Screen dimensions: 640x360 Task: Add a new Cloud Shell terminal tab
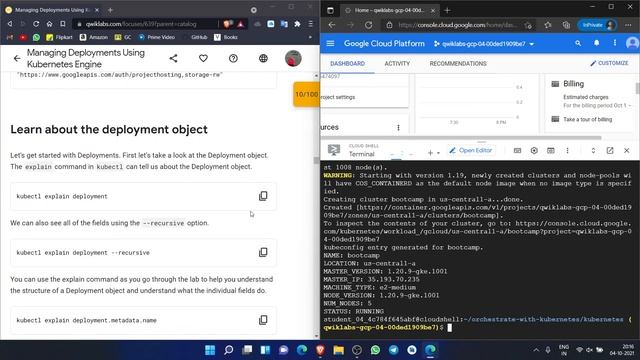point(430,153)
